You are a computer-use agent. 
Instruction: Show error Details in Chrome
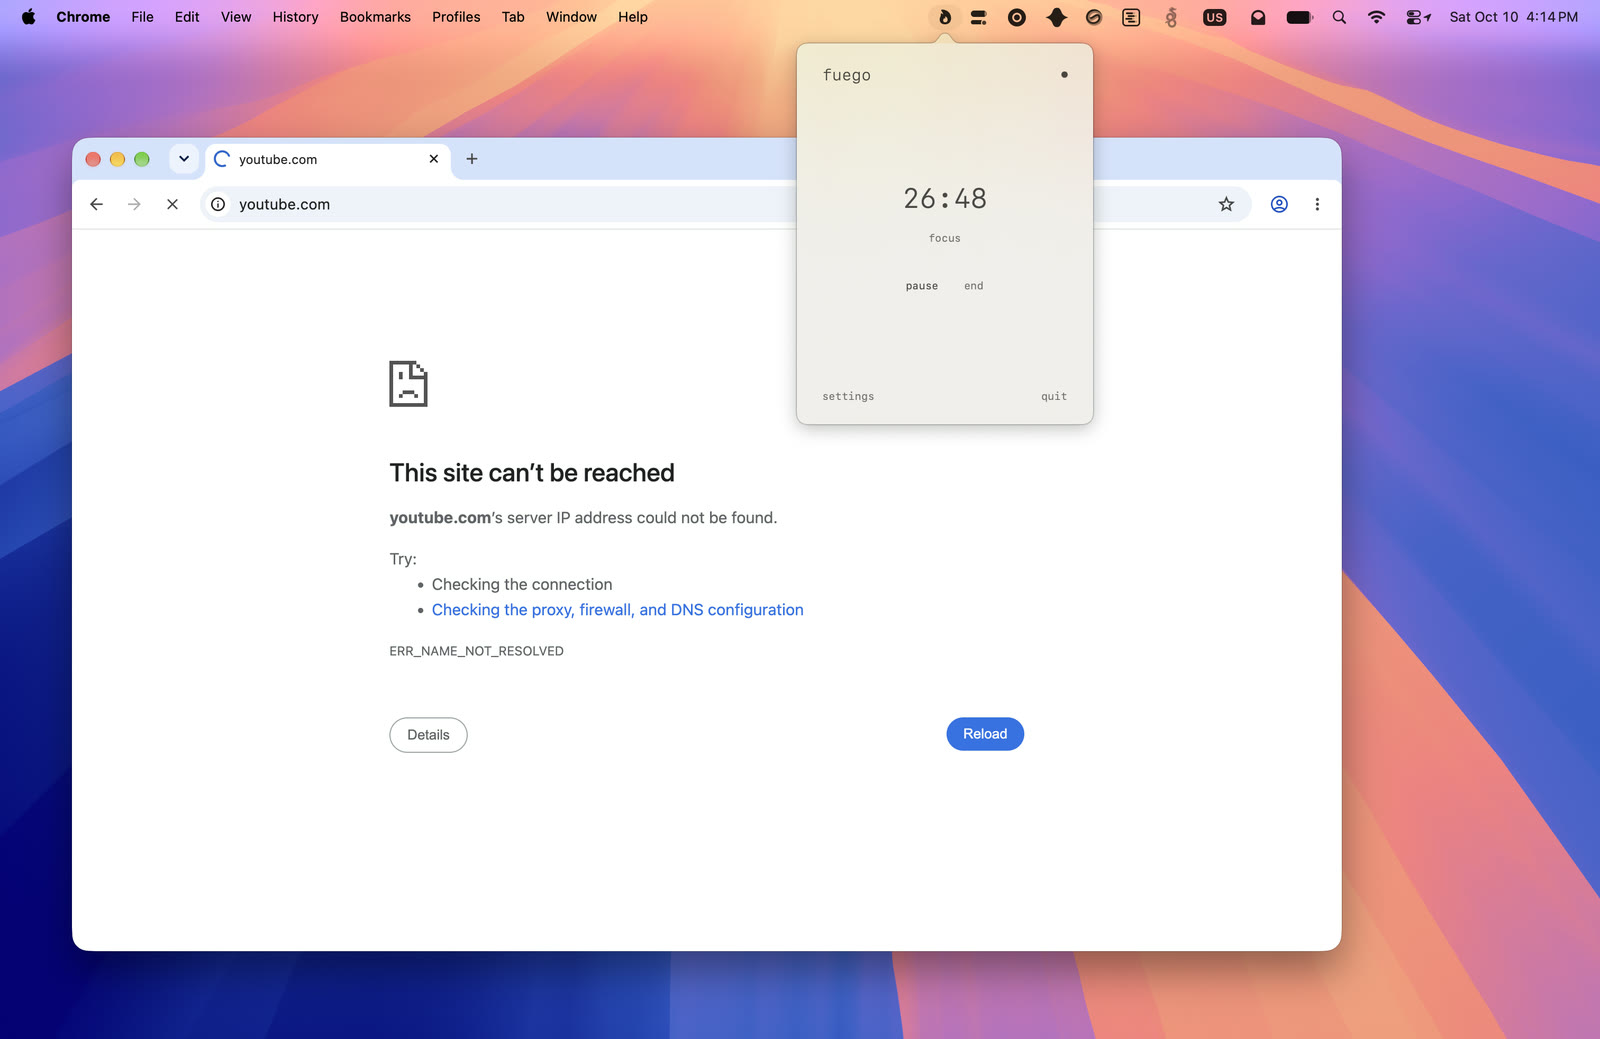click(428, 735)
